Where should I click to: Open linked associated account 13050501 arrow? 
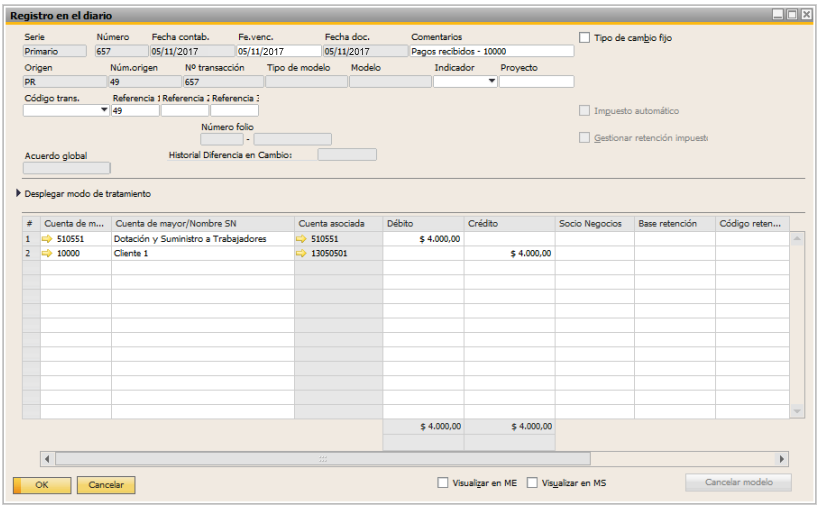(302, 254)
